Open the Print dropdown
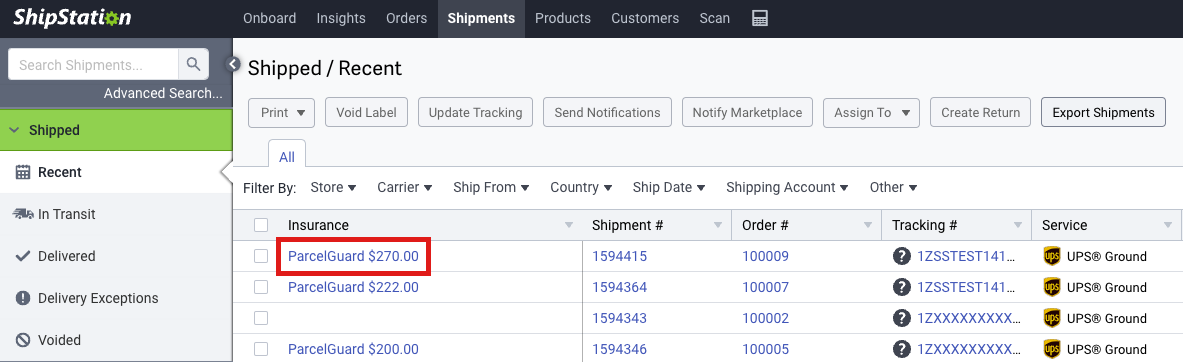Screen dimensions: 1183x362 pos(282,112)
